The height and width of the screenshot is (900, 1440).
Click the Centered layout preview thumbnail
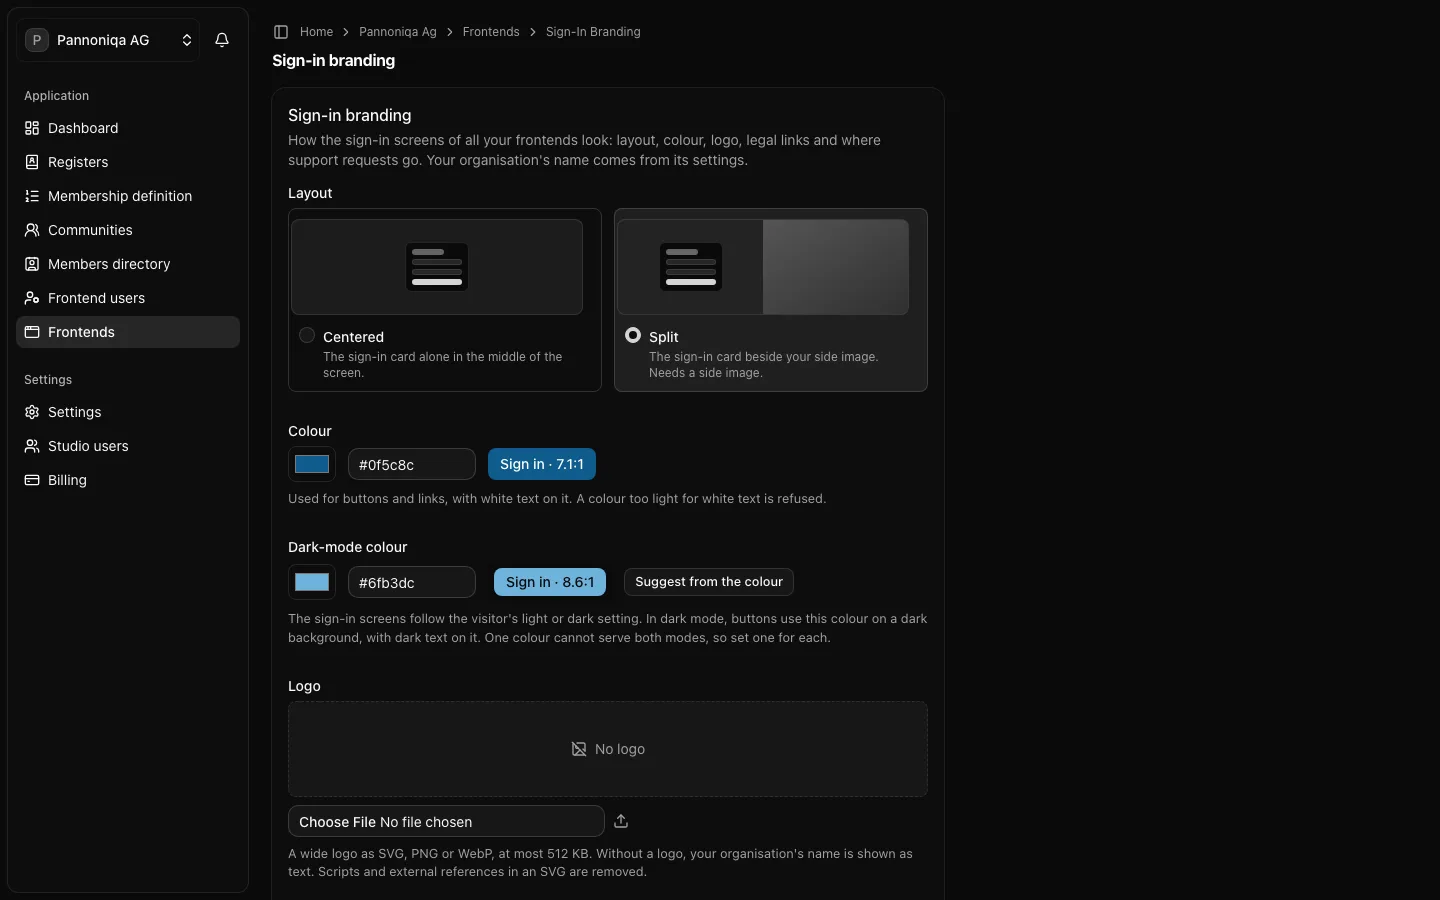pyautogui.click(x=437, y=267)
